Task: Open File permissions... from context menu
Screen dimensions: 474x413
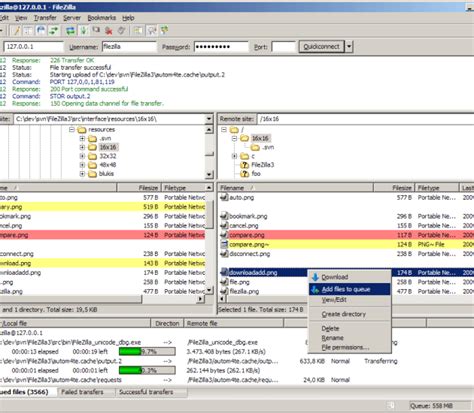Action: click(x=349, y=347)
